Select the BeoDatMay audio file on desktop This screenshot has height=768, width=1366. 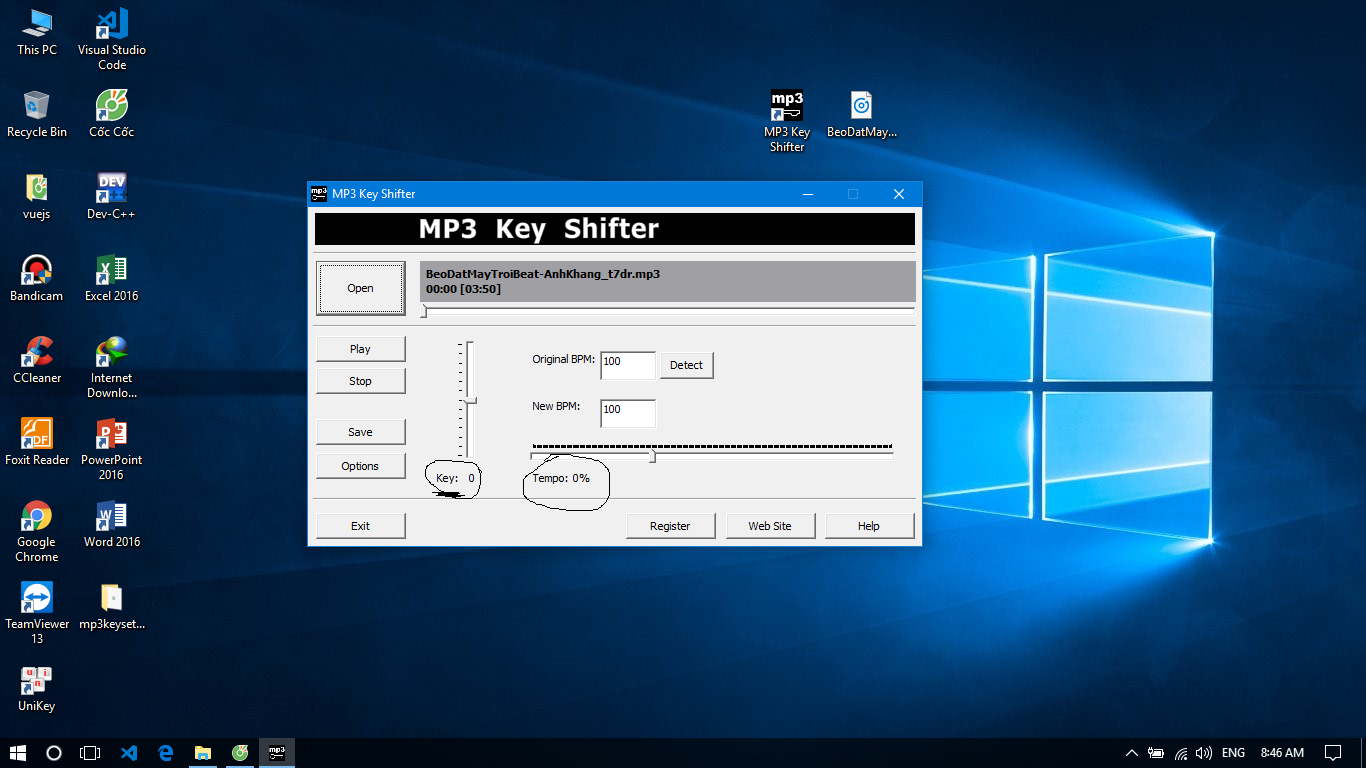click(x=862, y=114)
